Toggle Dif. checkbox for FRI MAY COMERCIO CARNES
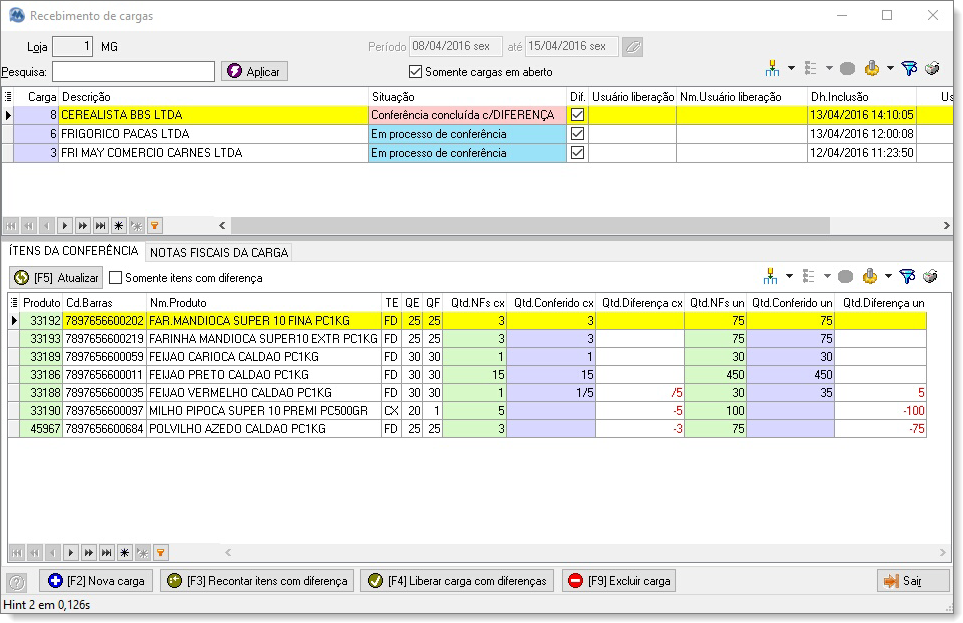 [x=577, y=152]
